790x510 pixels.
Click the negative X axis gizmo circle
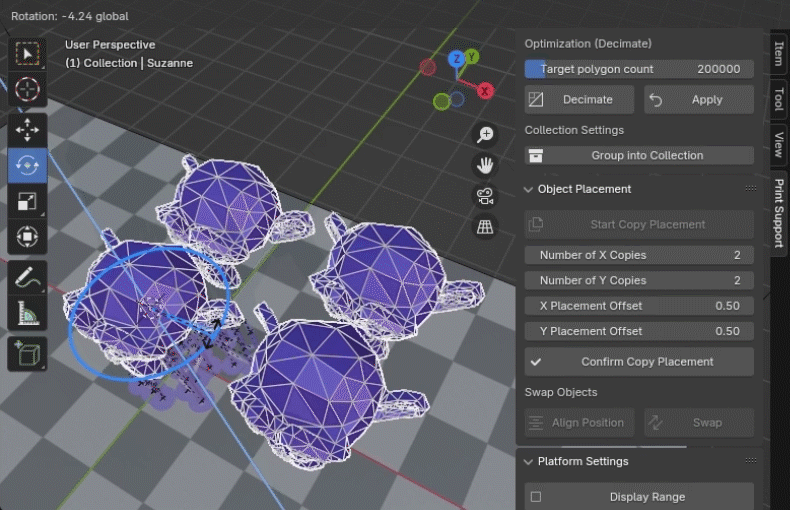point(428,67)
